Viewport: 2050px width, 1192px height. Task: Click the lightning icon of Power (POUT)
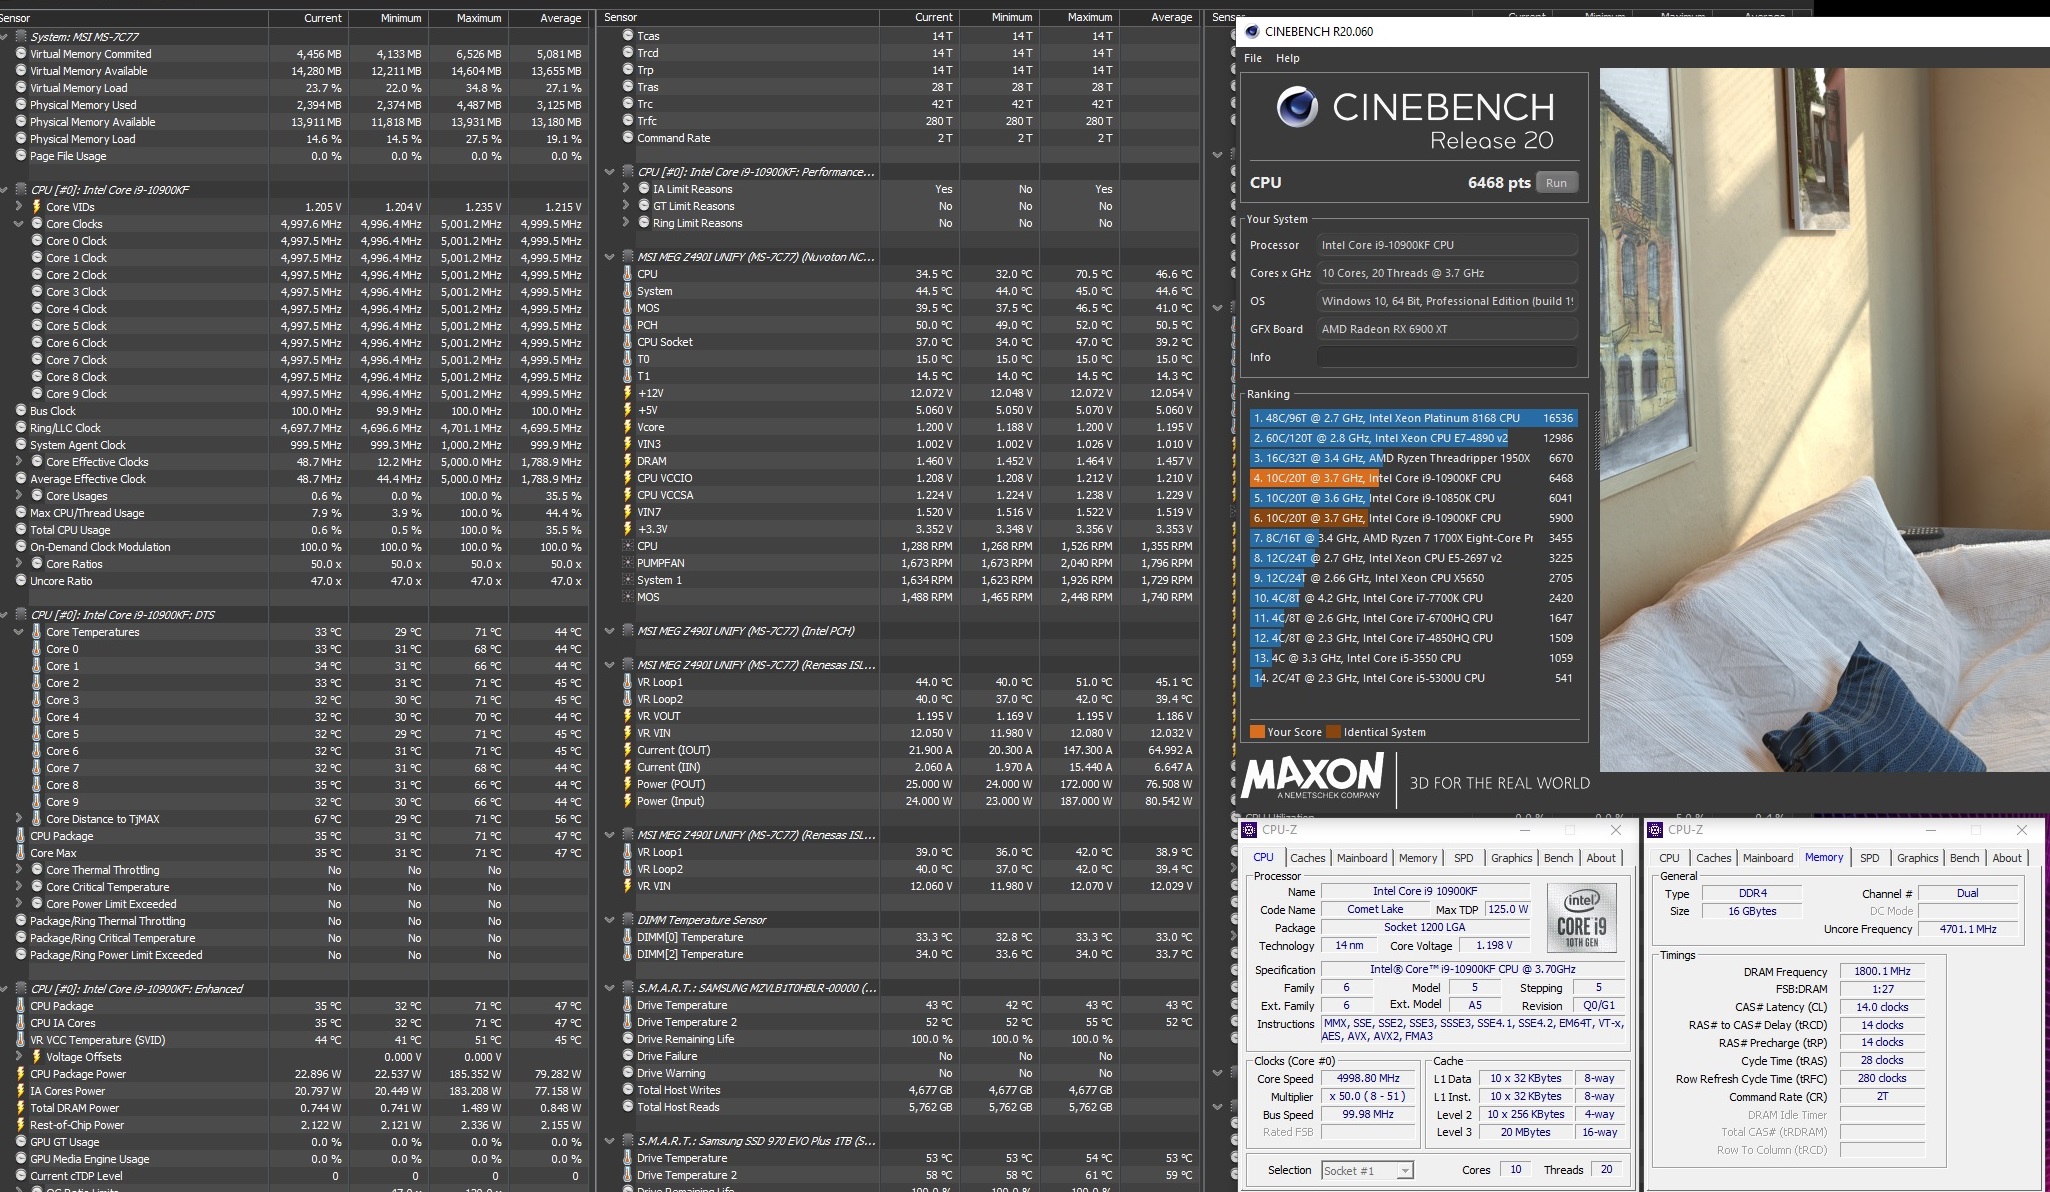point(628,784)
